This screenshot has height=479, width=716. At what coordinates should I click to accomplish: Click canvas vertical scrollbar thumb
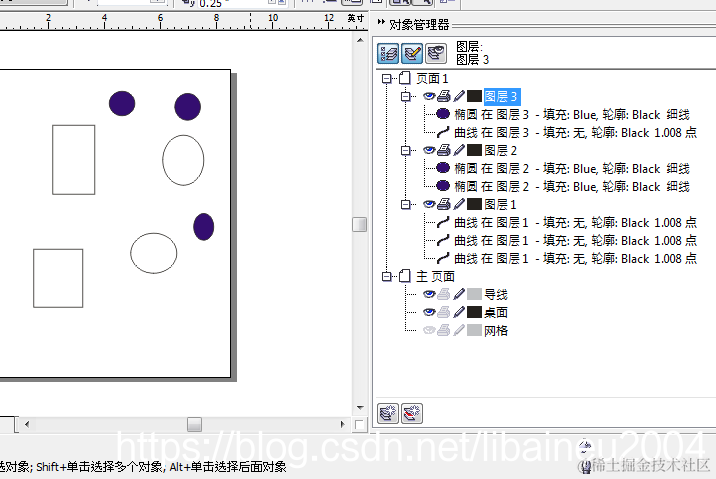(x=360, y=224)
